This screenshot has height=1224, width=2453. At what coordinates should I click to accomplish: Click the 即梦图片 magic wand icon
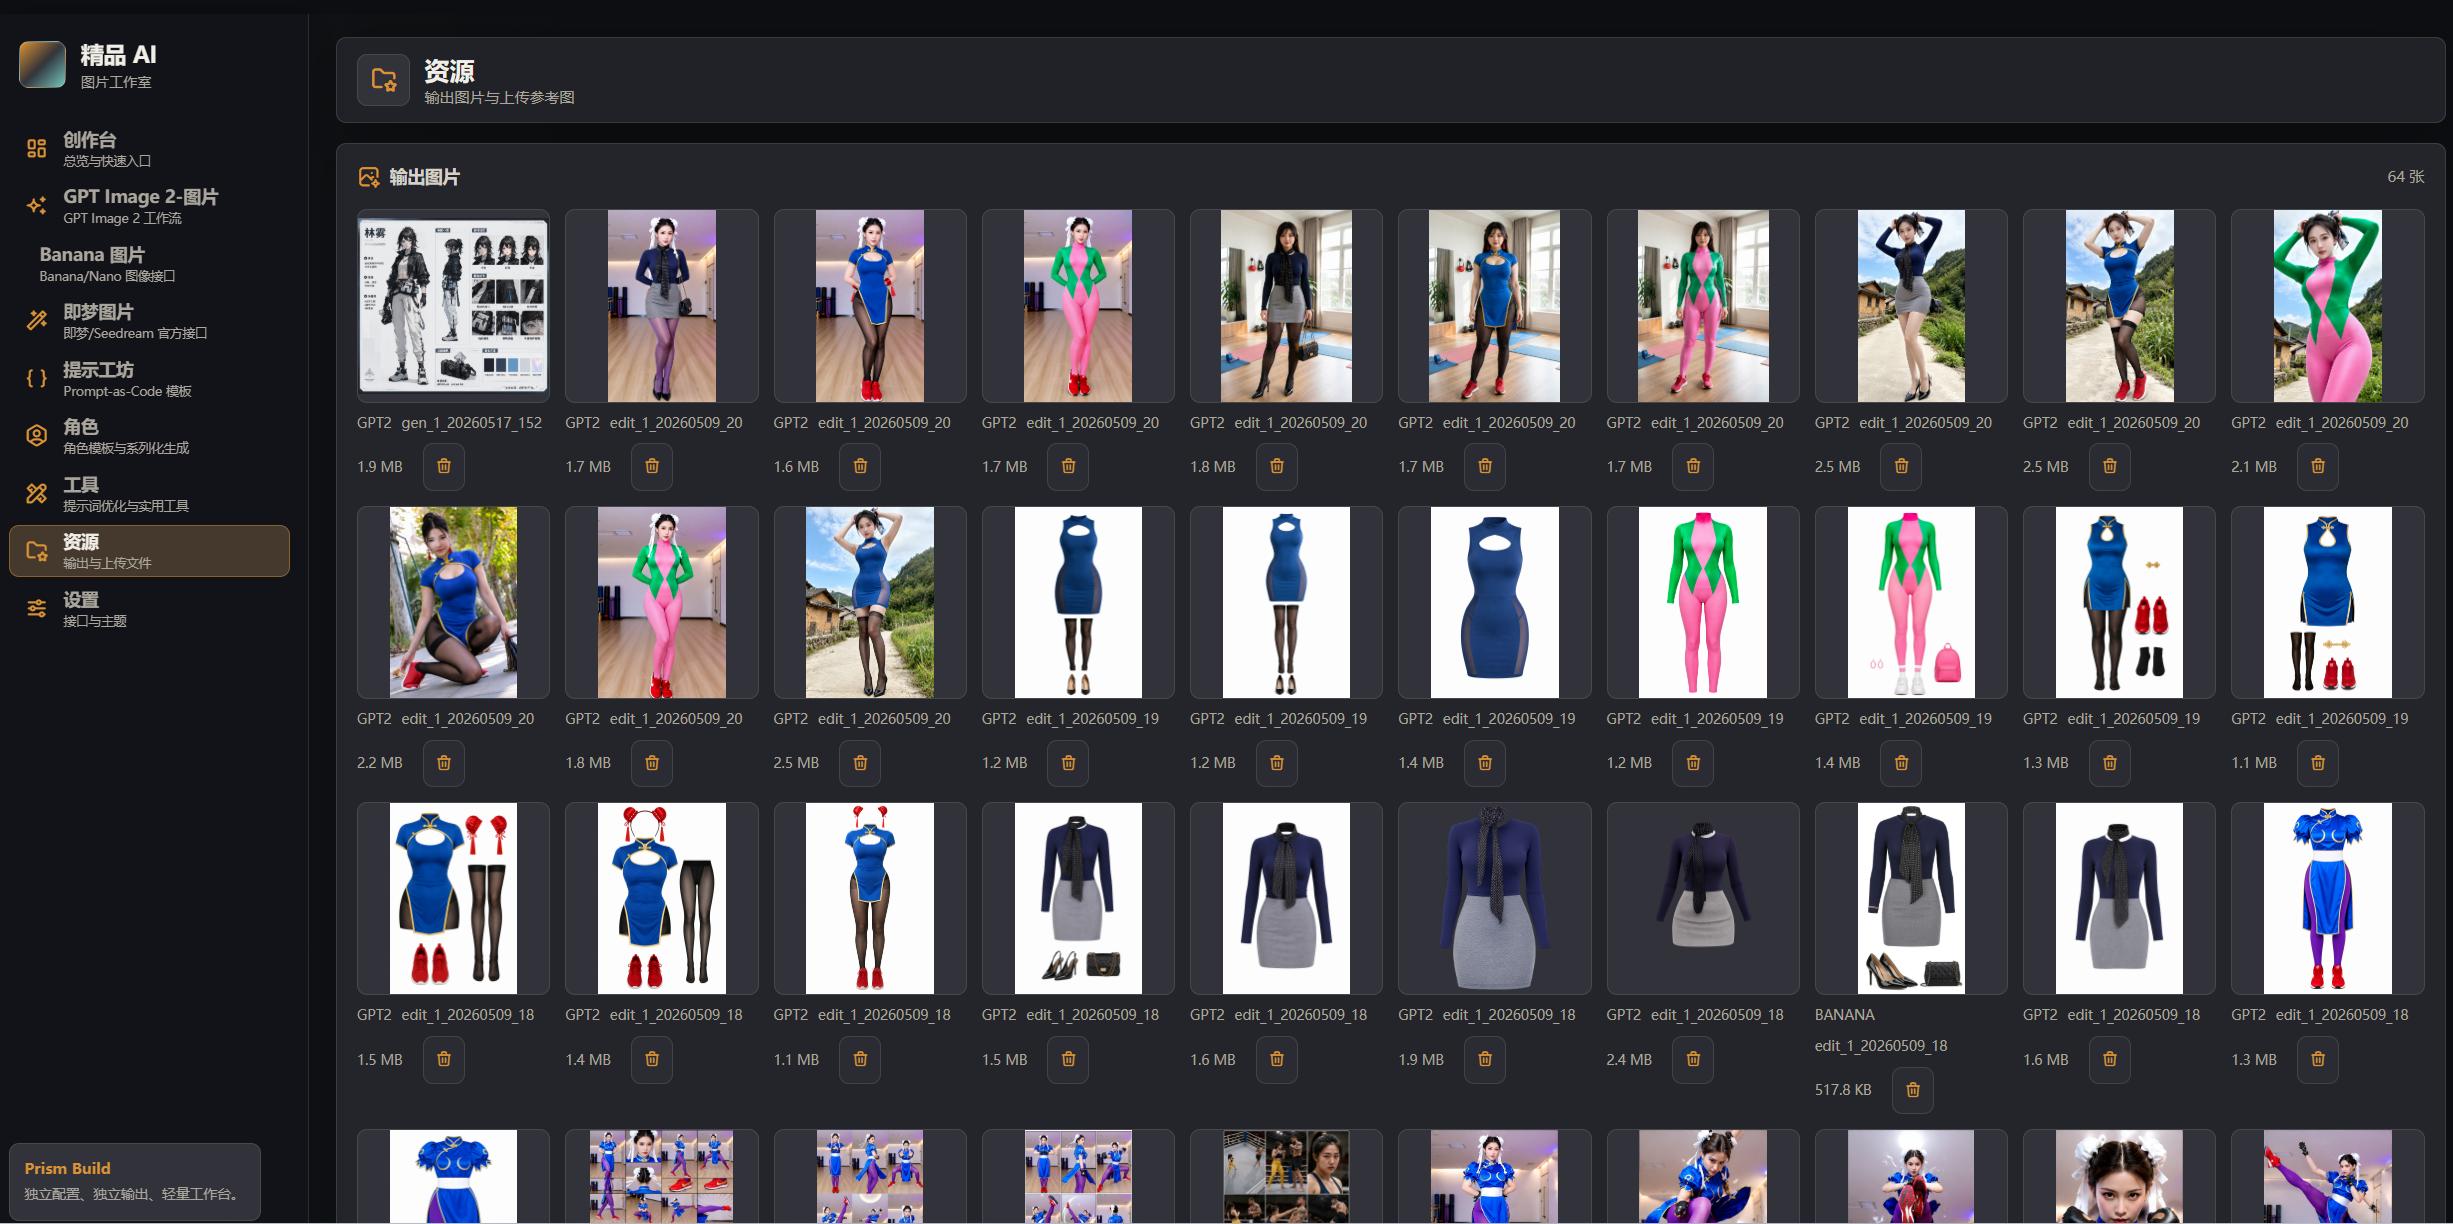[x=37, y=321]
